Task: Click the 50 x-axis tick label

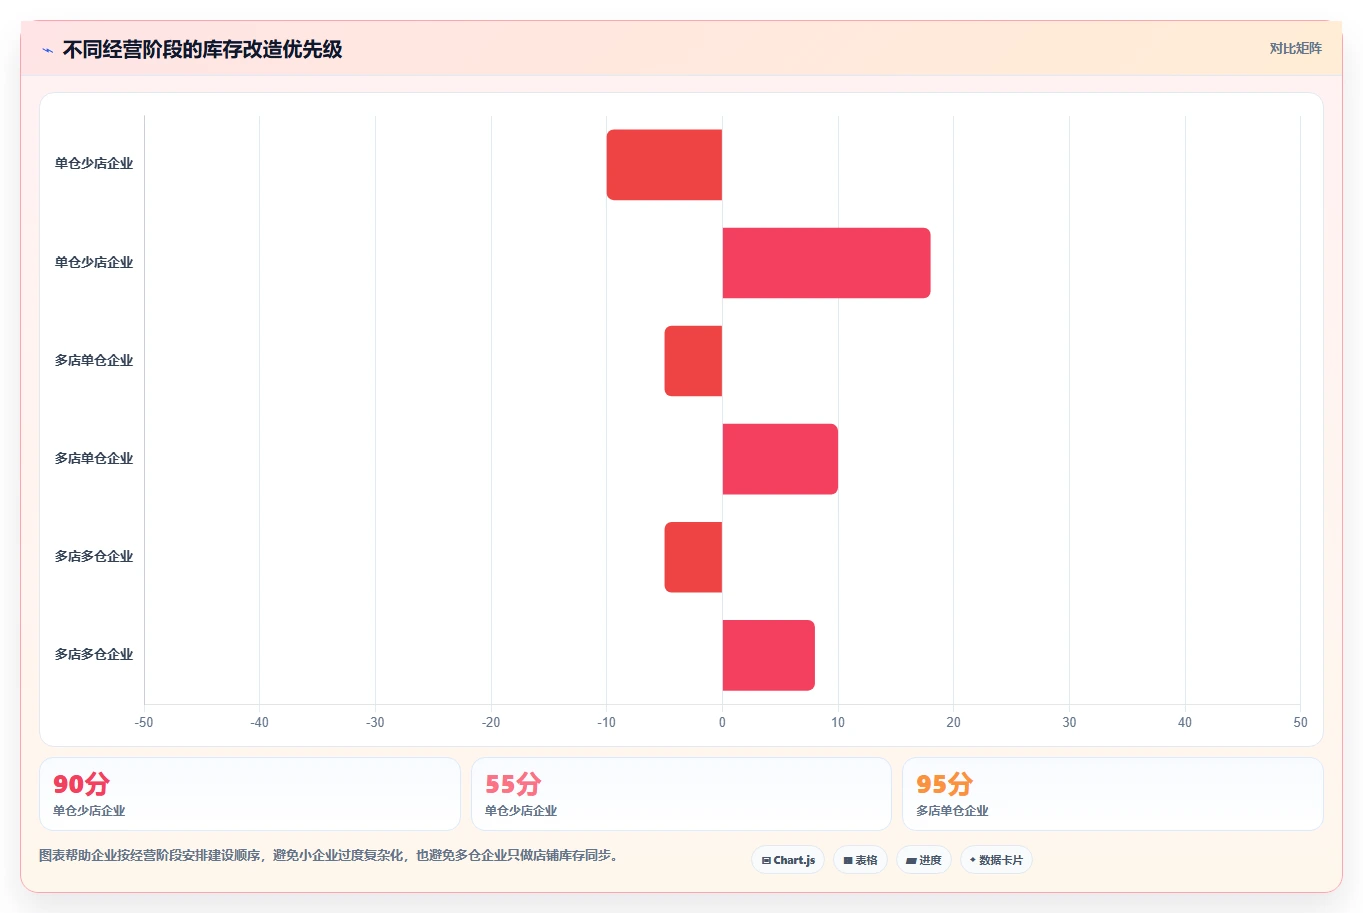Action: [1300, 722]
